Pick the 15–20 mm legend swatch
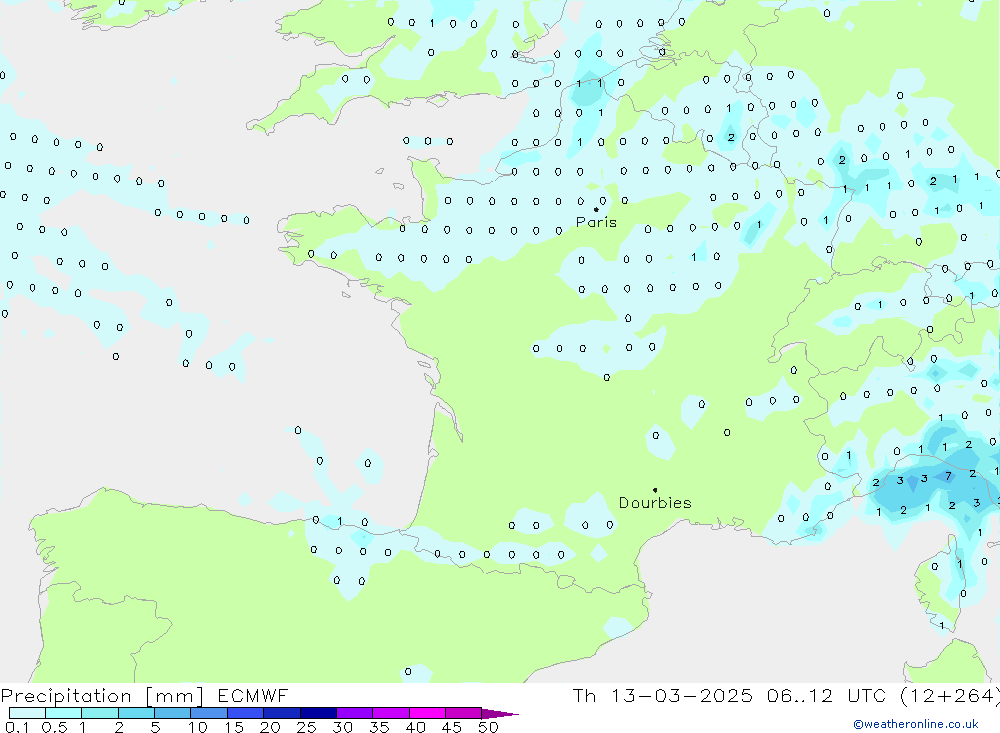This screenshot has width=1000, height=733. click(245, 713)
